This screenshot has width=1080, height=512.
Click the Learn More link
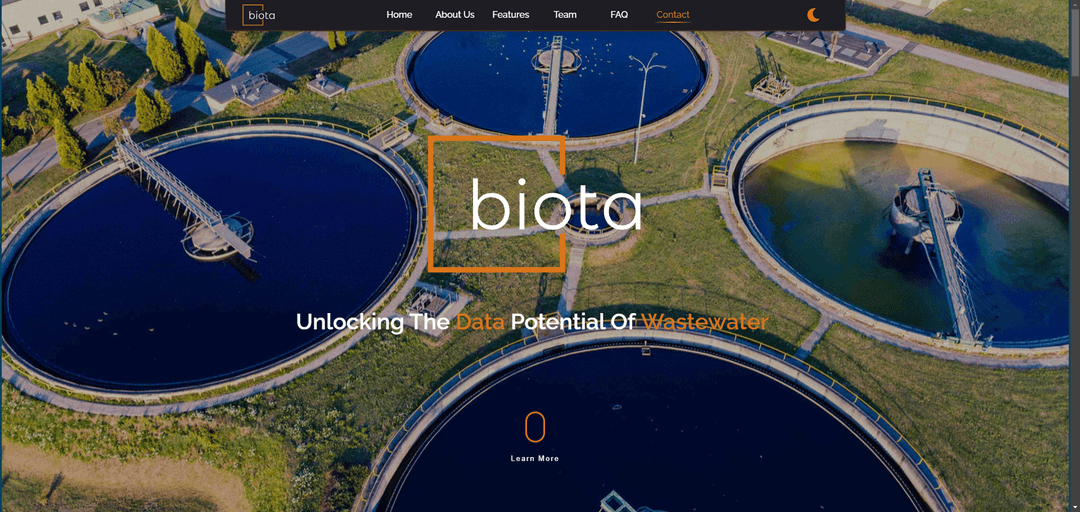tap(535, 458)
